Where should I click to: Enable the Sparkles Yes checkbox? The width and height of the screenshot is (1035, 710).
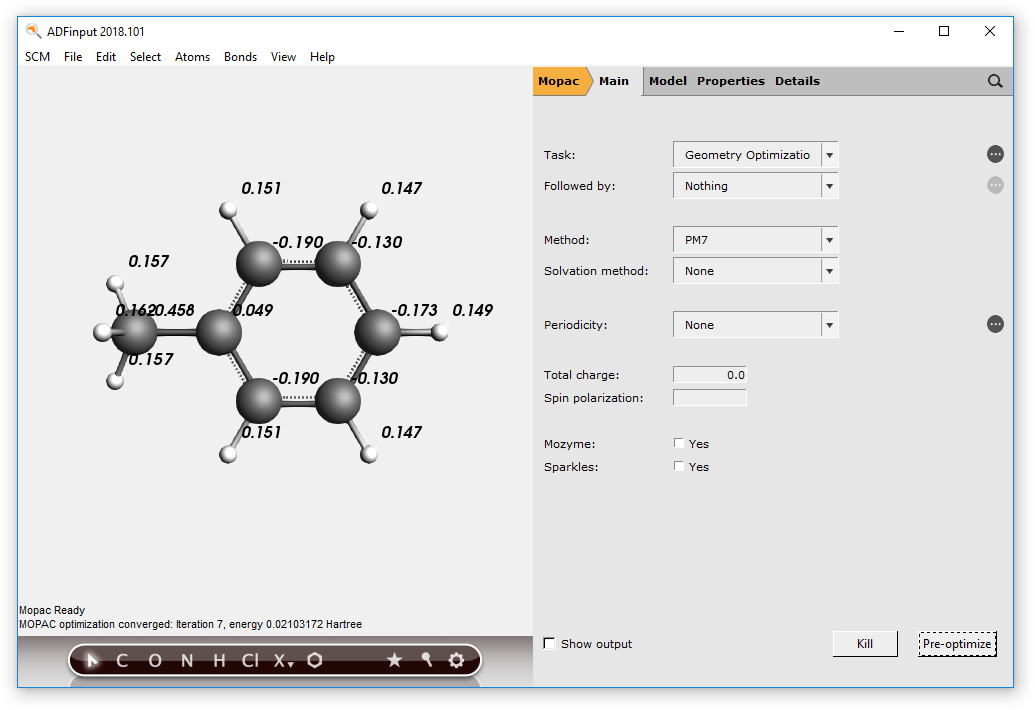[679, 467]
